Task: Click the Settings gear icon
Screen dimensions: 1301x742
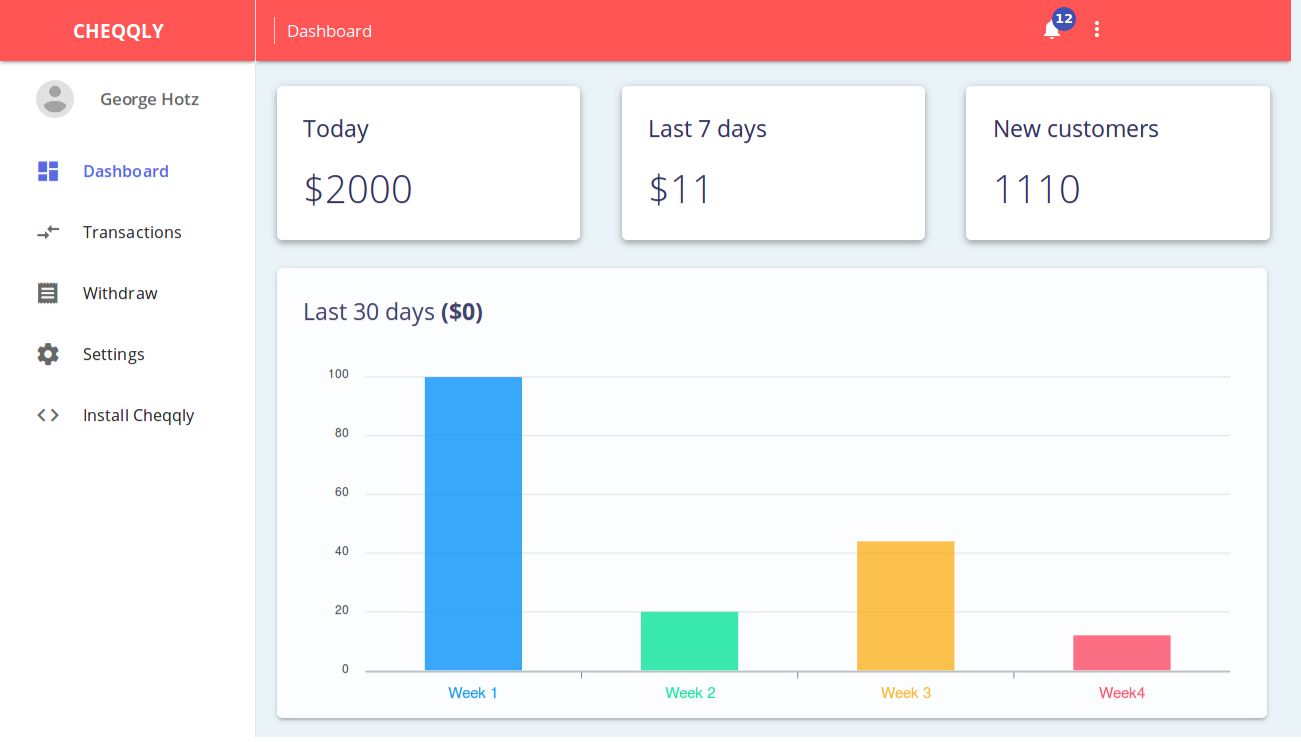Action: (48, 354)
